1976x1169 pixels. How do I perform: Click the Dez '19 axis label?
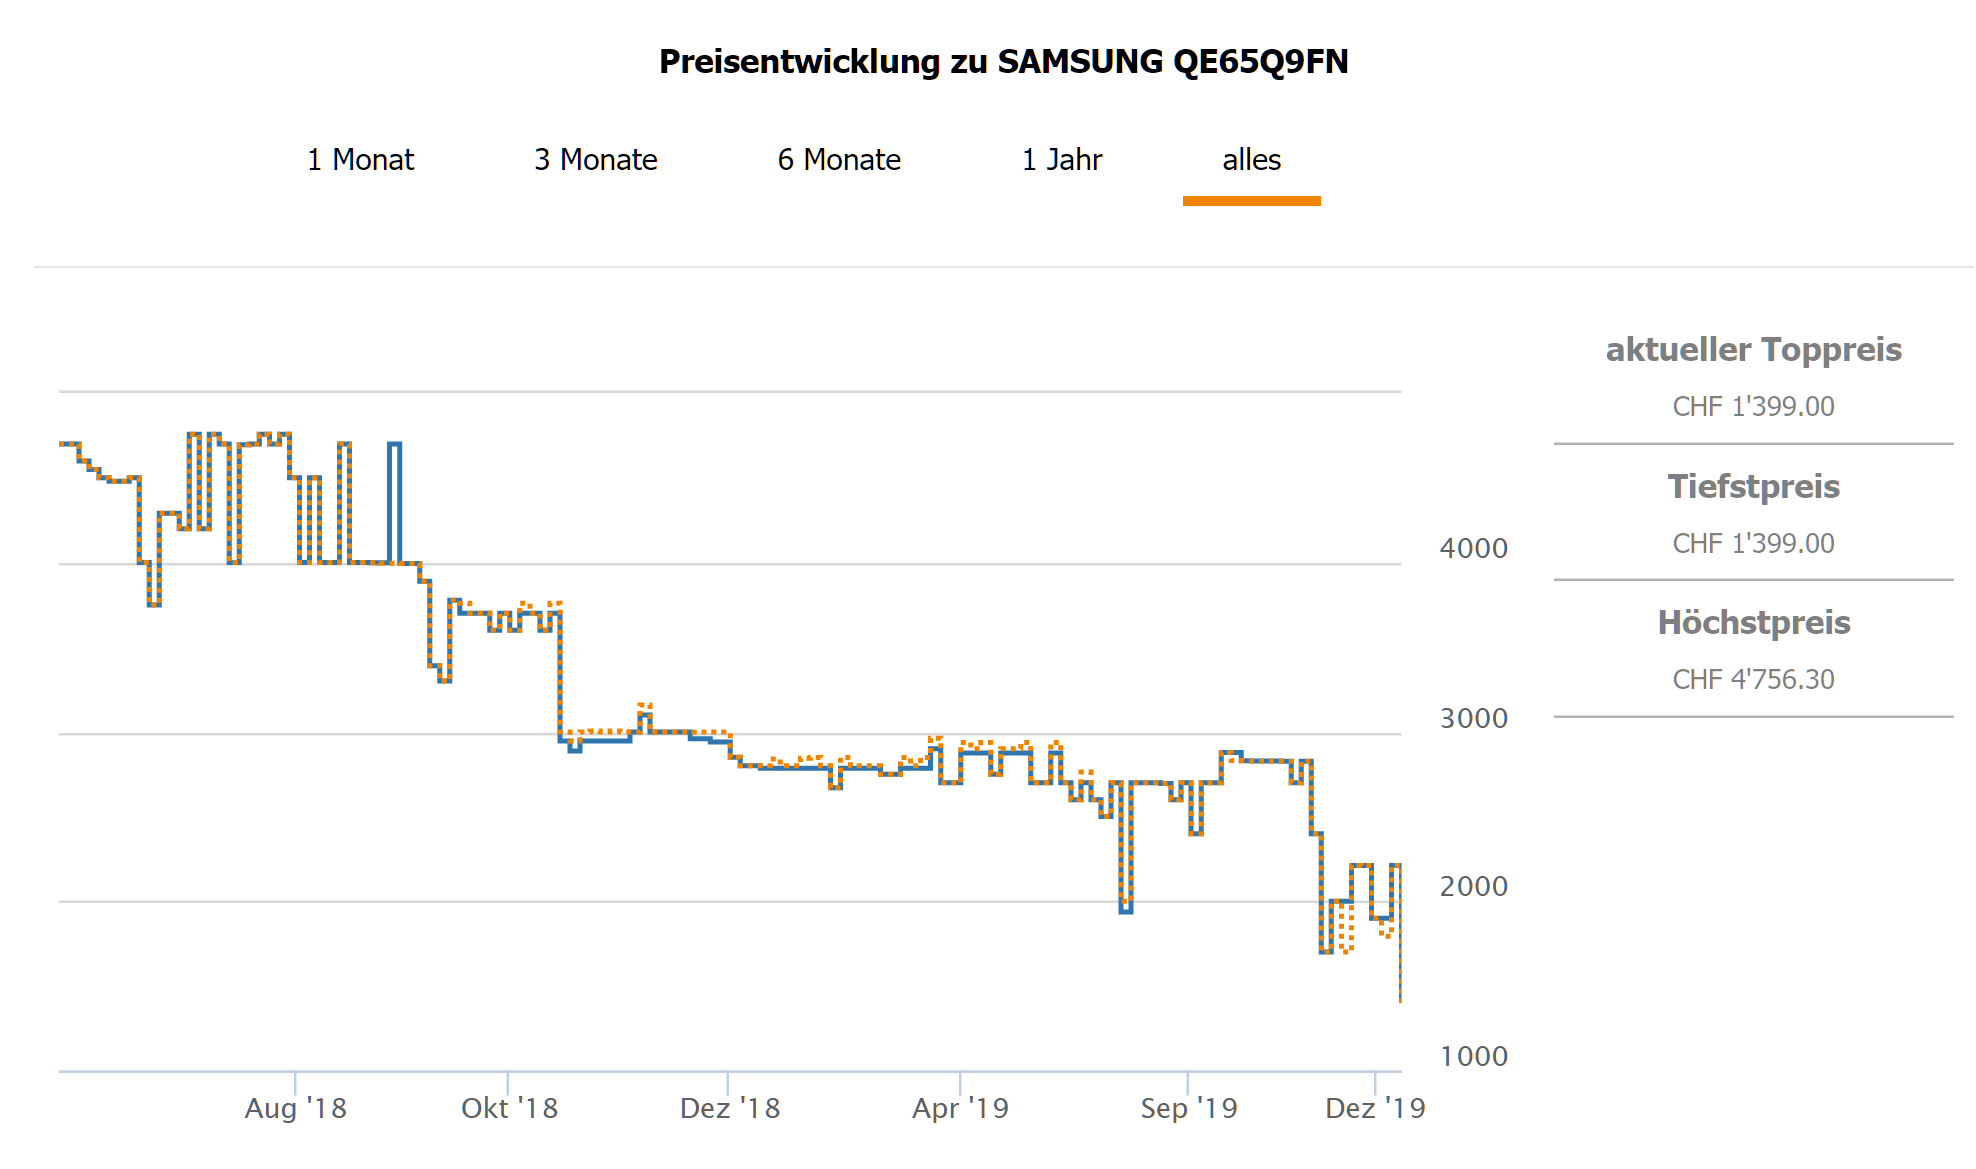tap(1375, 1108)
